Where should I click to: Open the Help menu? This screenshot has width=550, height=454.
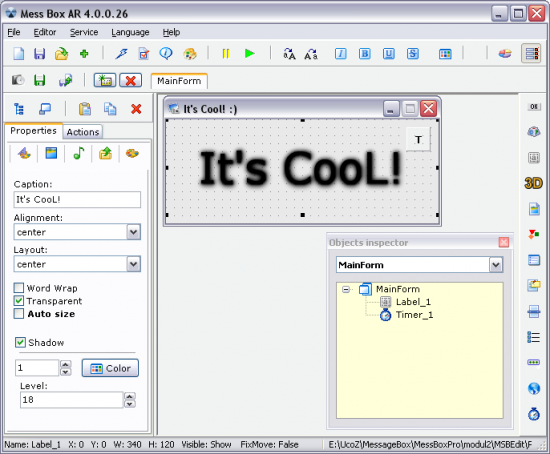click(171, 32)
